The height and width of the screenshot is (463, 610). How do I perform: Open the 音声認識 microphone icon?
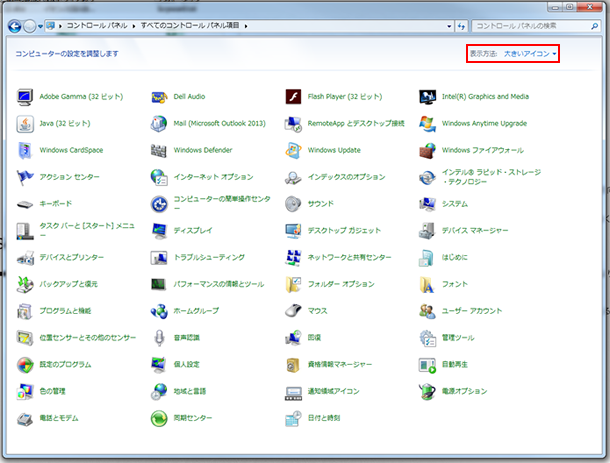159,338
